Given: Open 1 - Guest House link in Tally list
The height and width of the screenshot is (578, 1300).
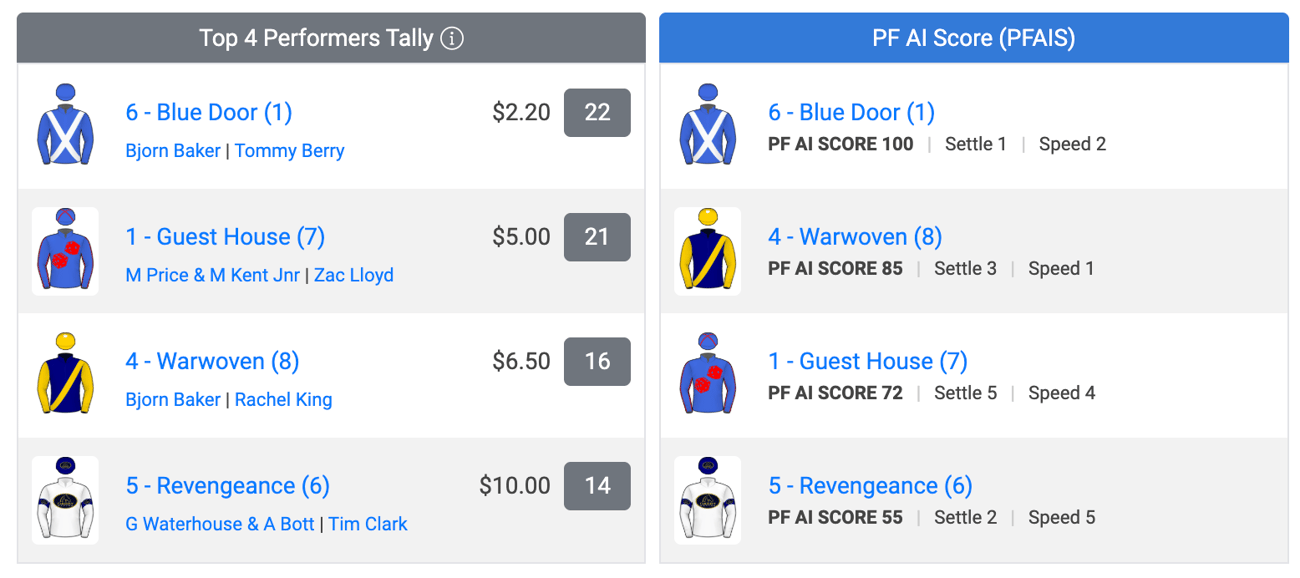Looking at the screenshot, I should pyautogui.click(x=225, y=237).
